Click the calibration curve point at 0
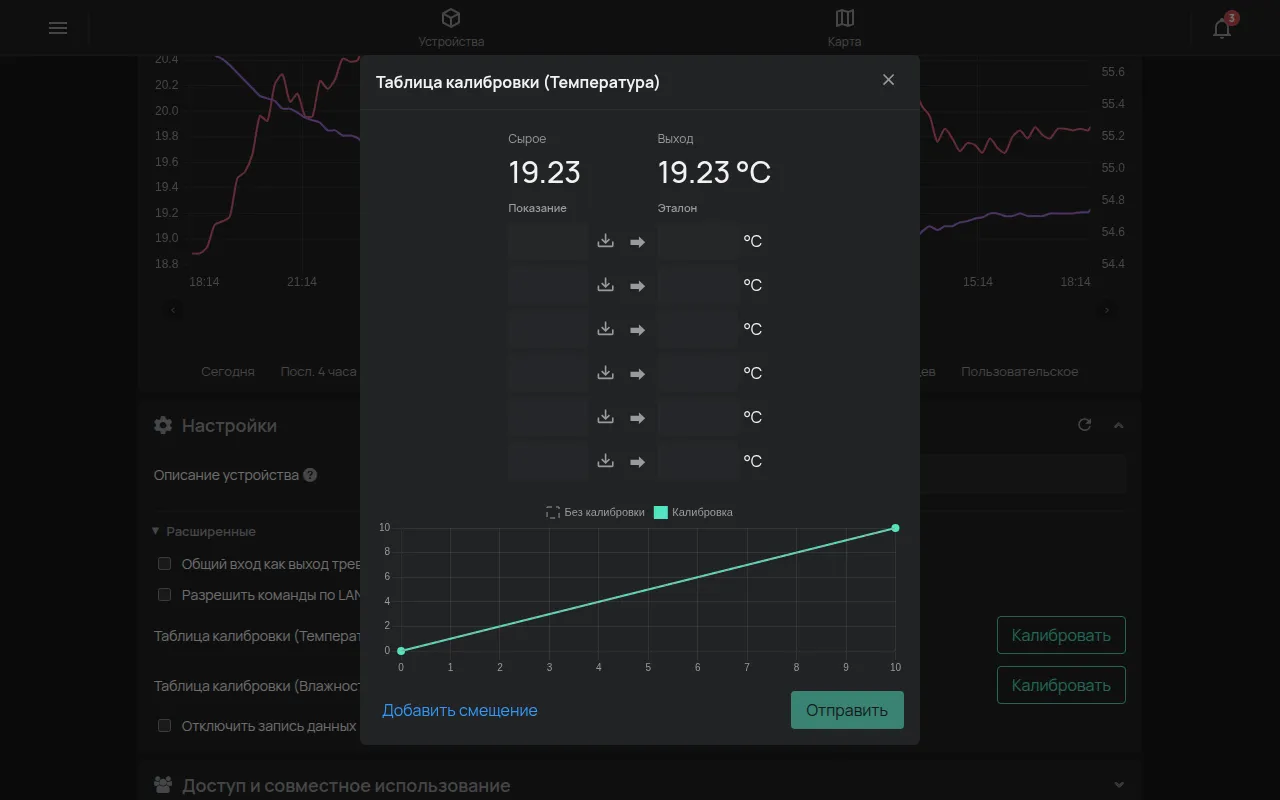1280x800 pixels. click(x=401, y=651)
